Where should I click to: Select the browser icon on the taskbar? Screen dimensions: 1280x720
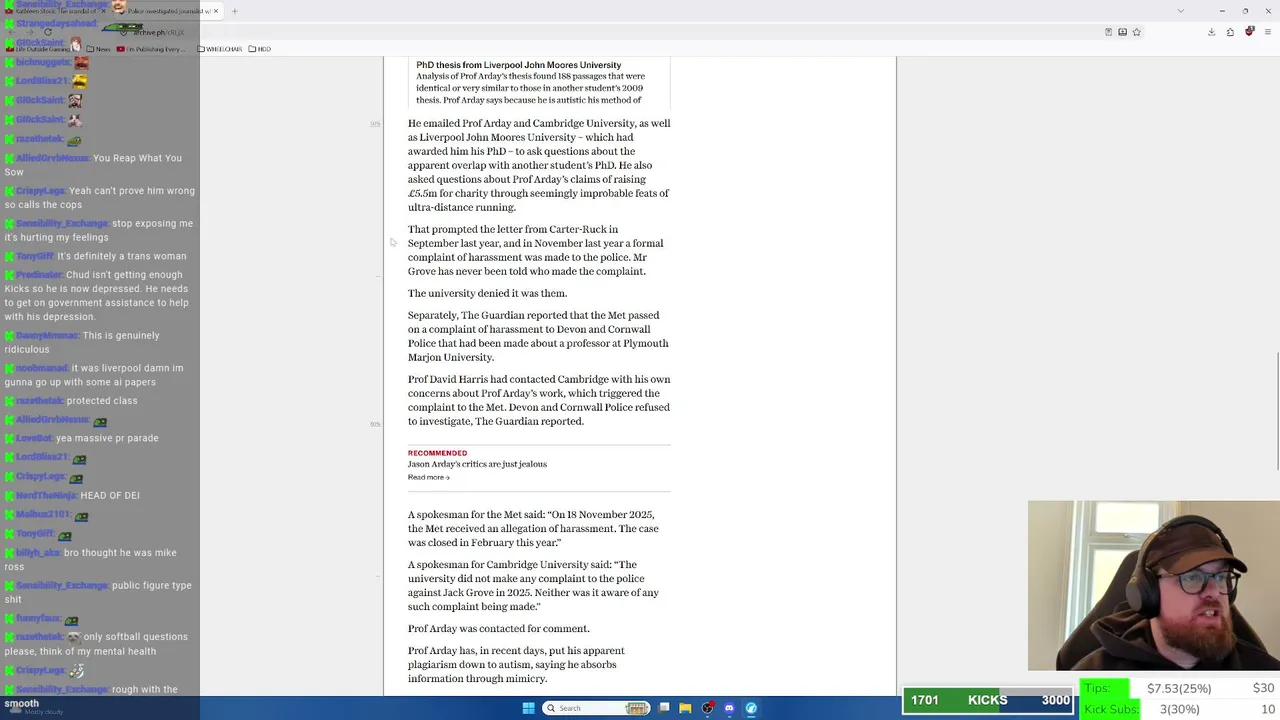point(751,708)
